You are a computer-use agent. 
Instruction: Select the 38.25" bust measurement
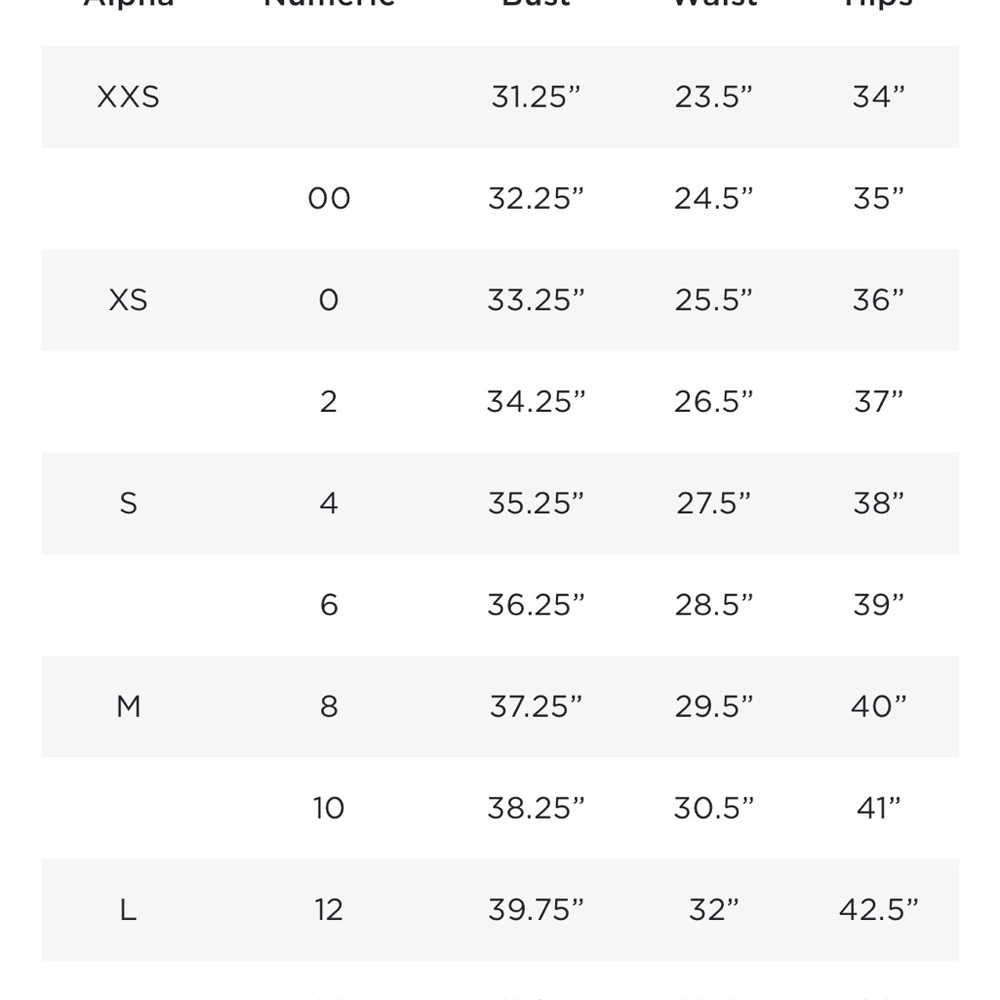click(x=536, y=808)
